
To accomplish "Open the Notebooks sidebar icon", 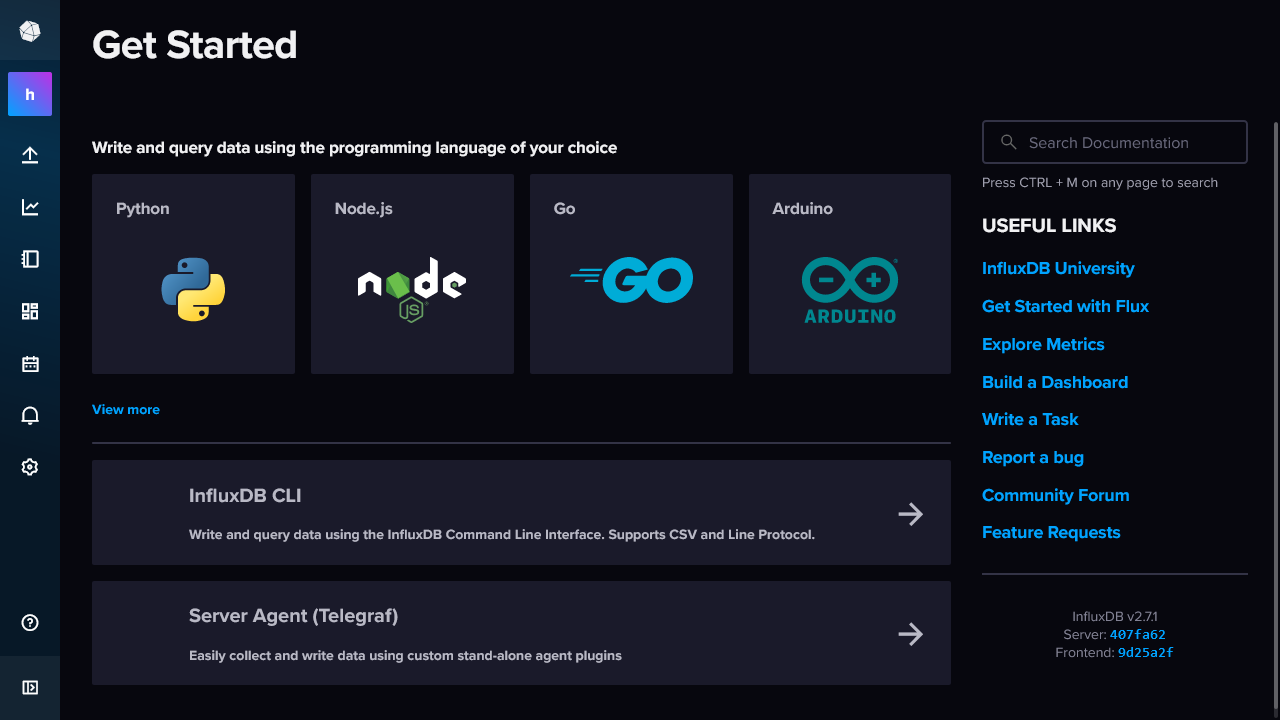I will pyautogui.click(x=30, y=259).
